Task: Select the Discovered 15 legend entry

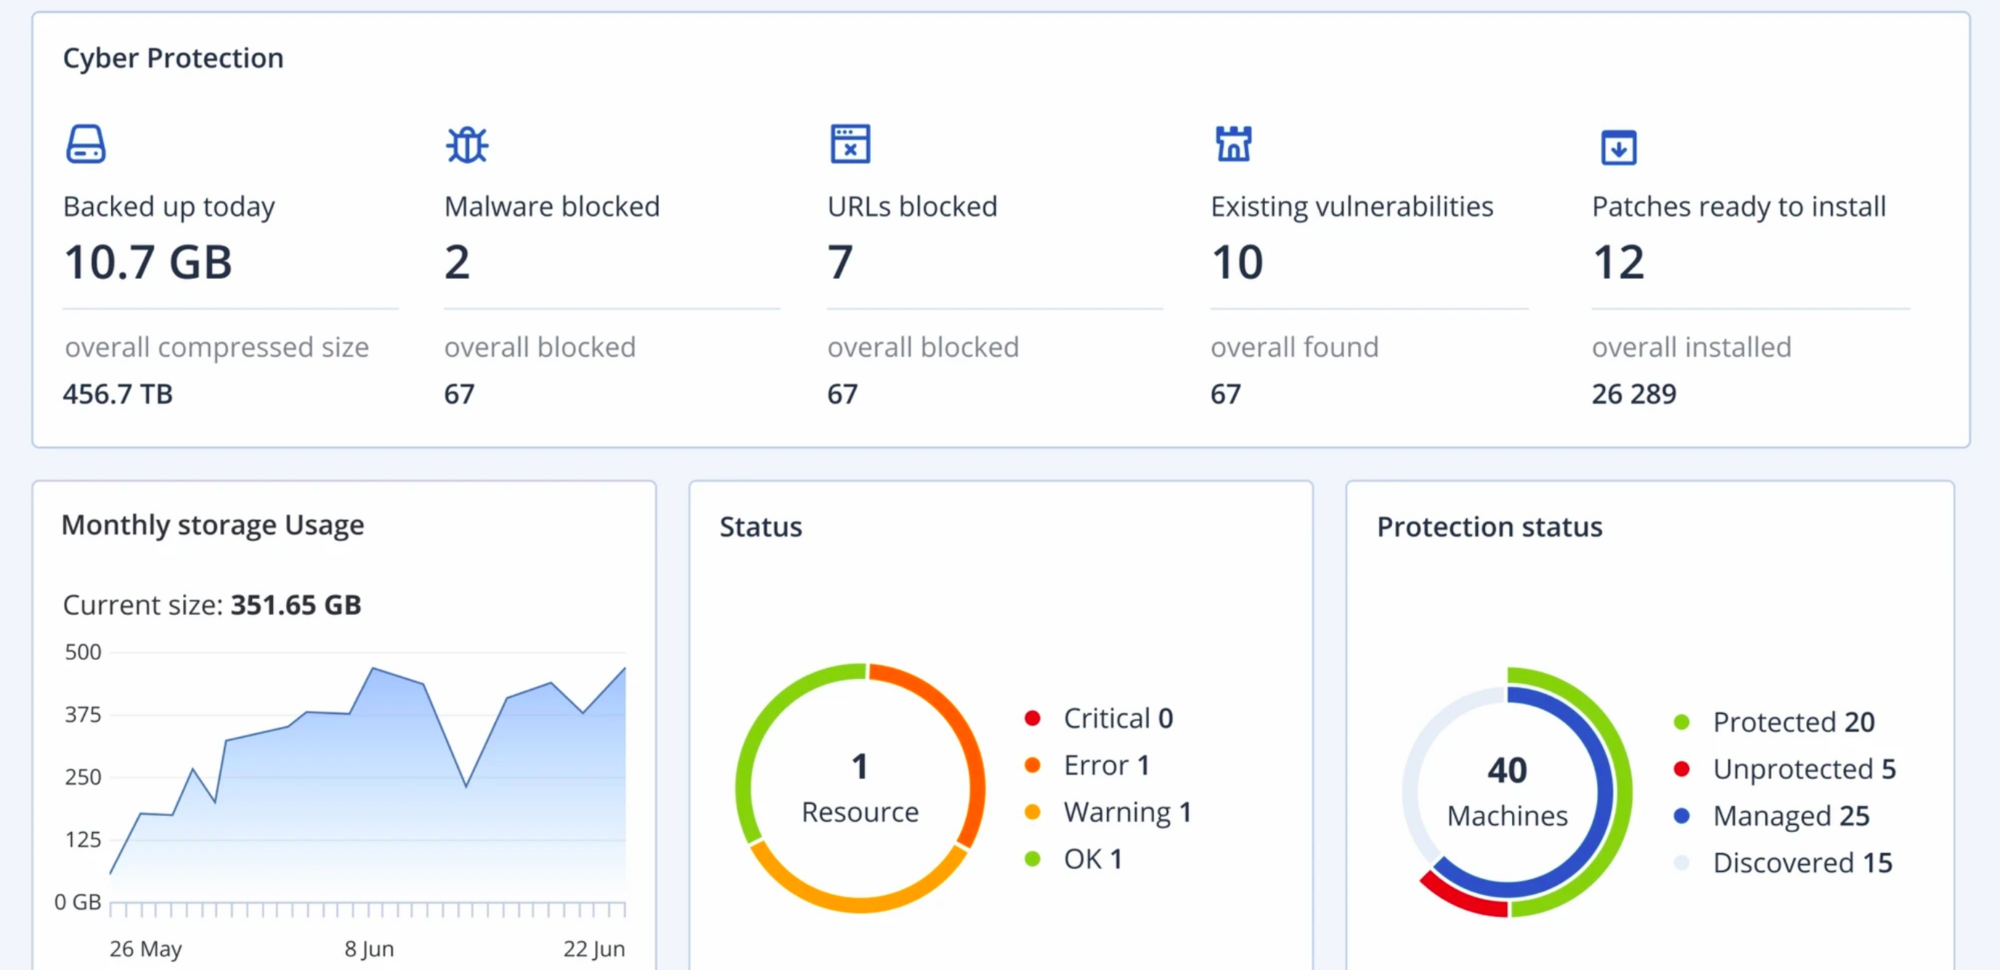Action: click(1801, 863)
